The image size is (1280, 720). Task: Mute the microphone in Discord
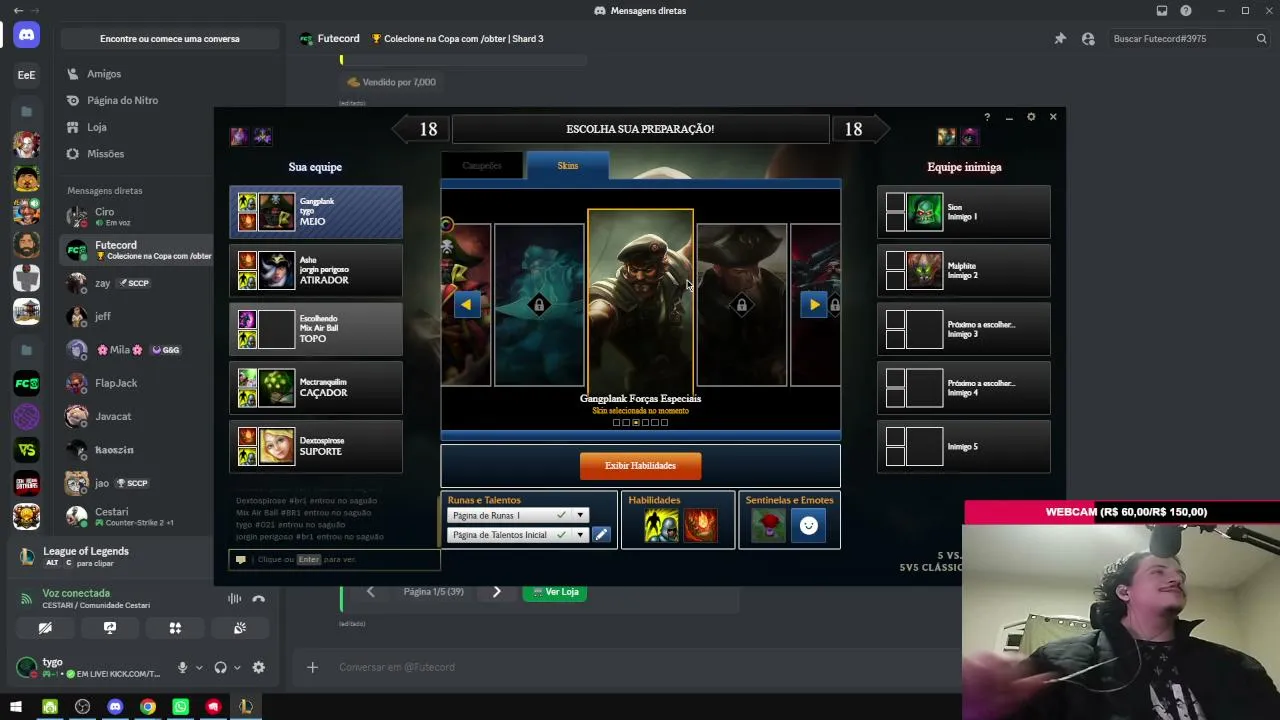coord(182,667)
